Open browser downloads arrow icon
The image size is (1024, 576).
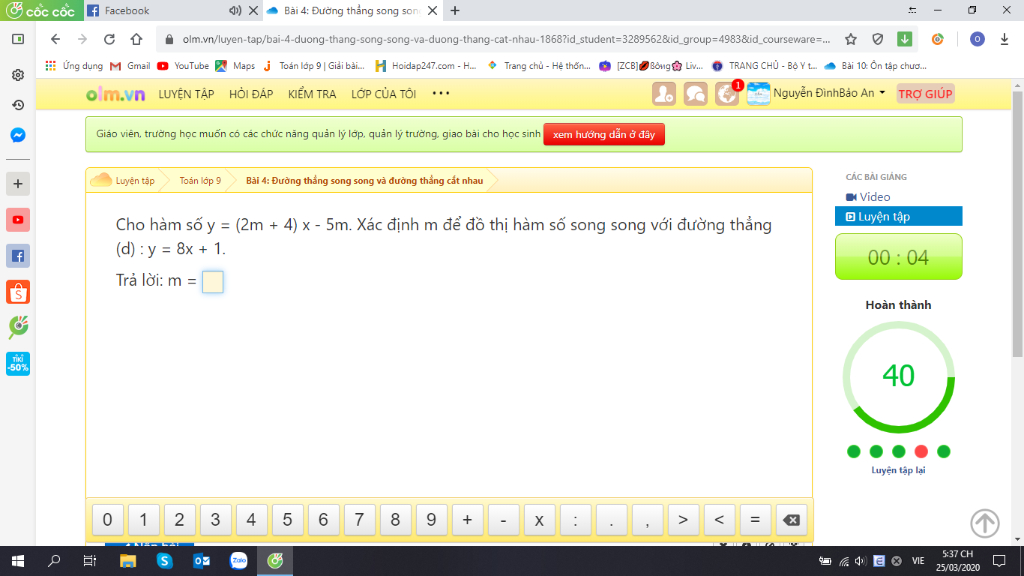pos(1004,39)
